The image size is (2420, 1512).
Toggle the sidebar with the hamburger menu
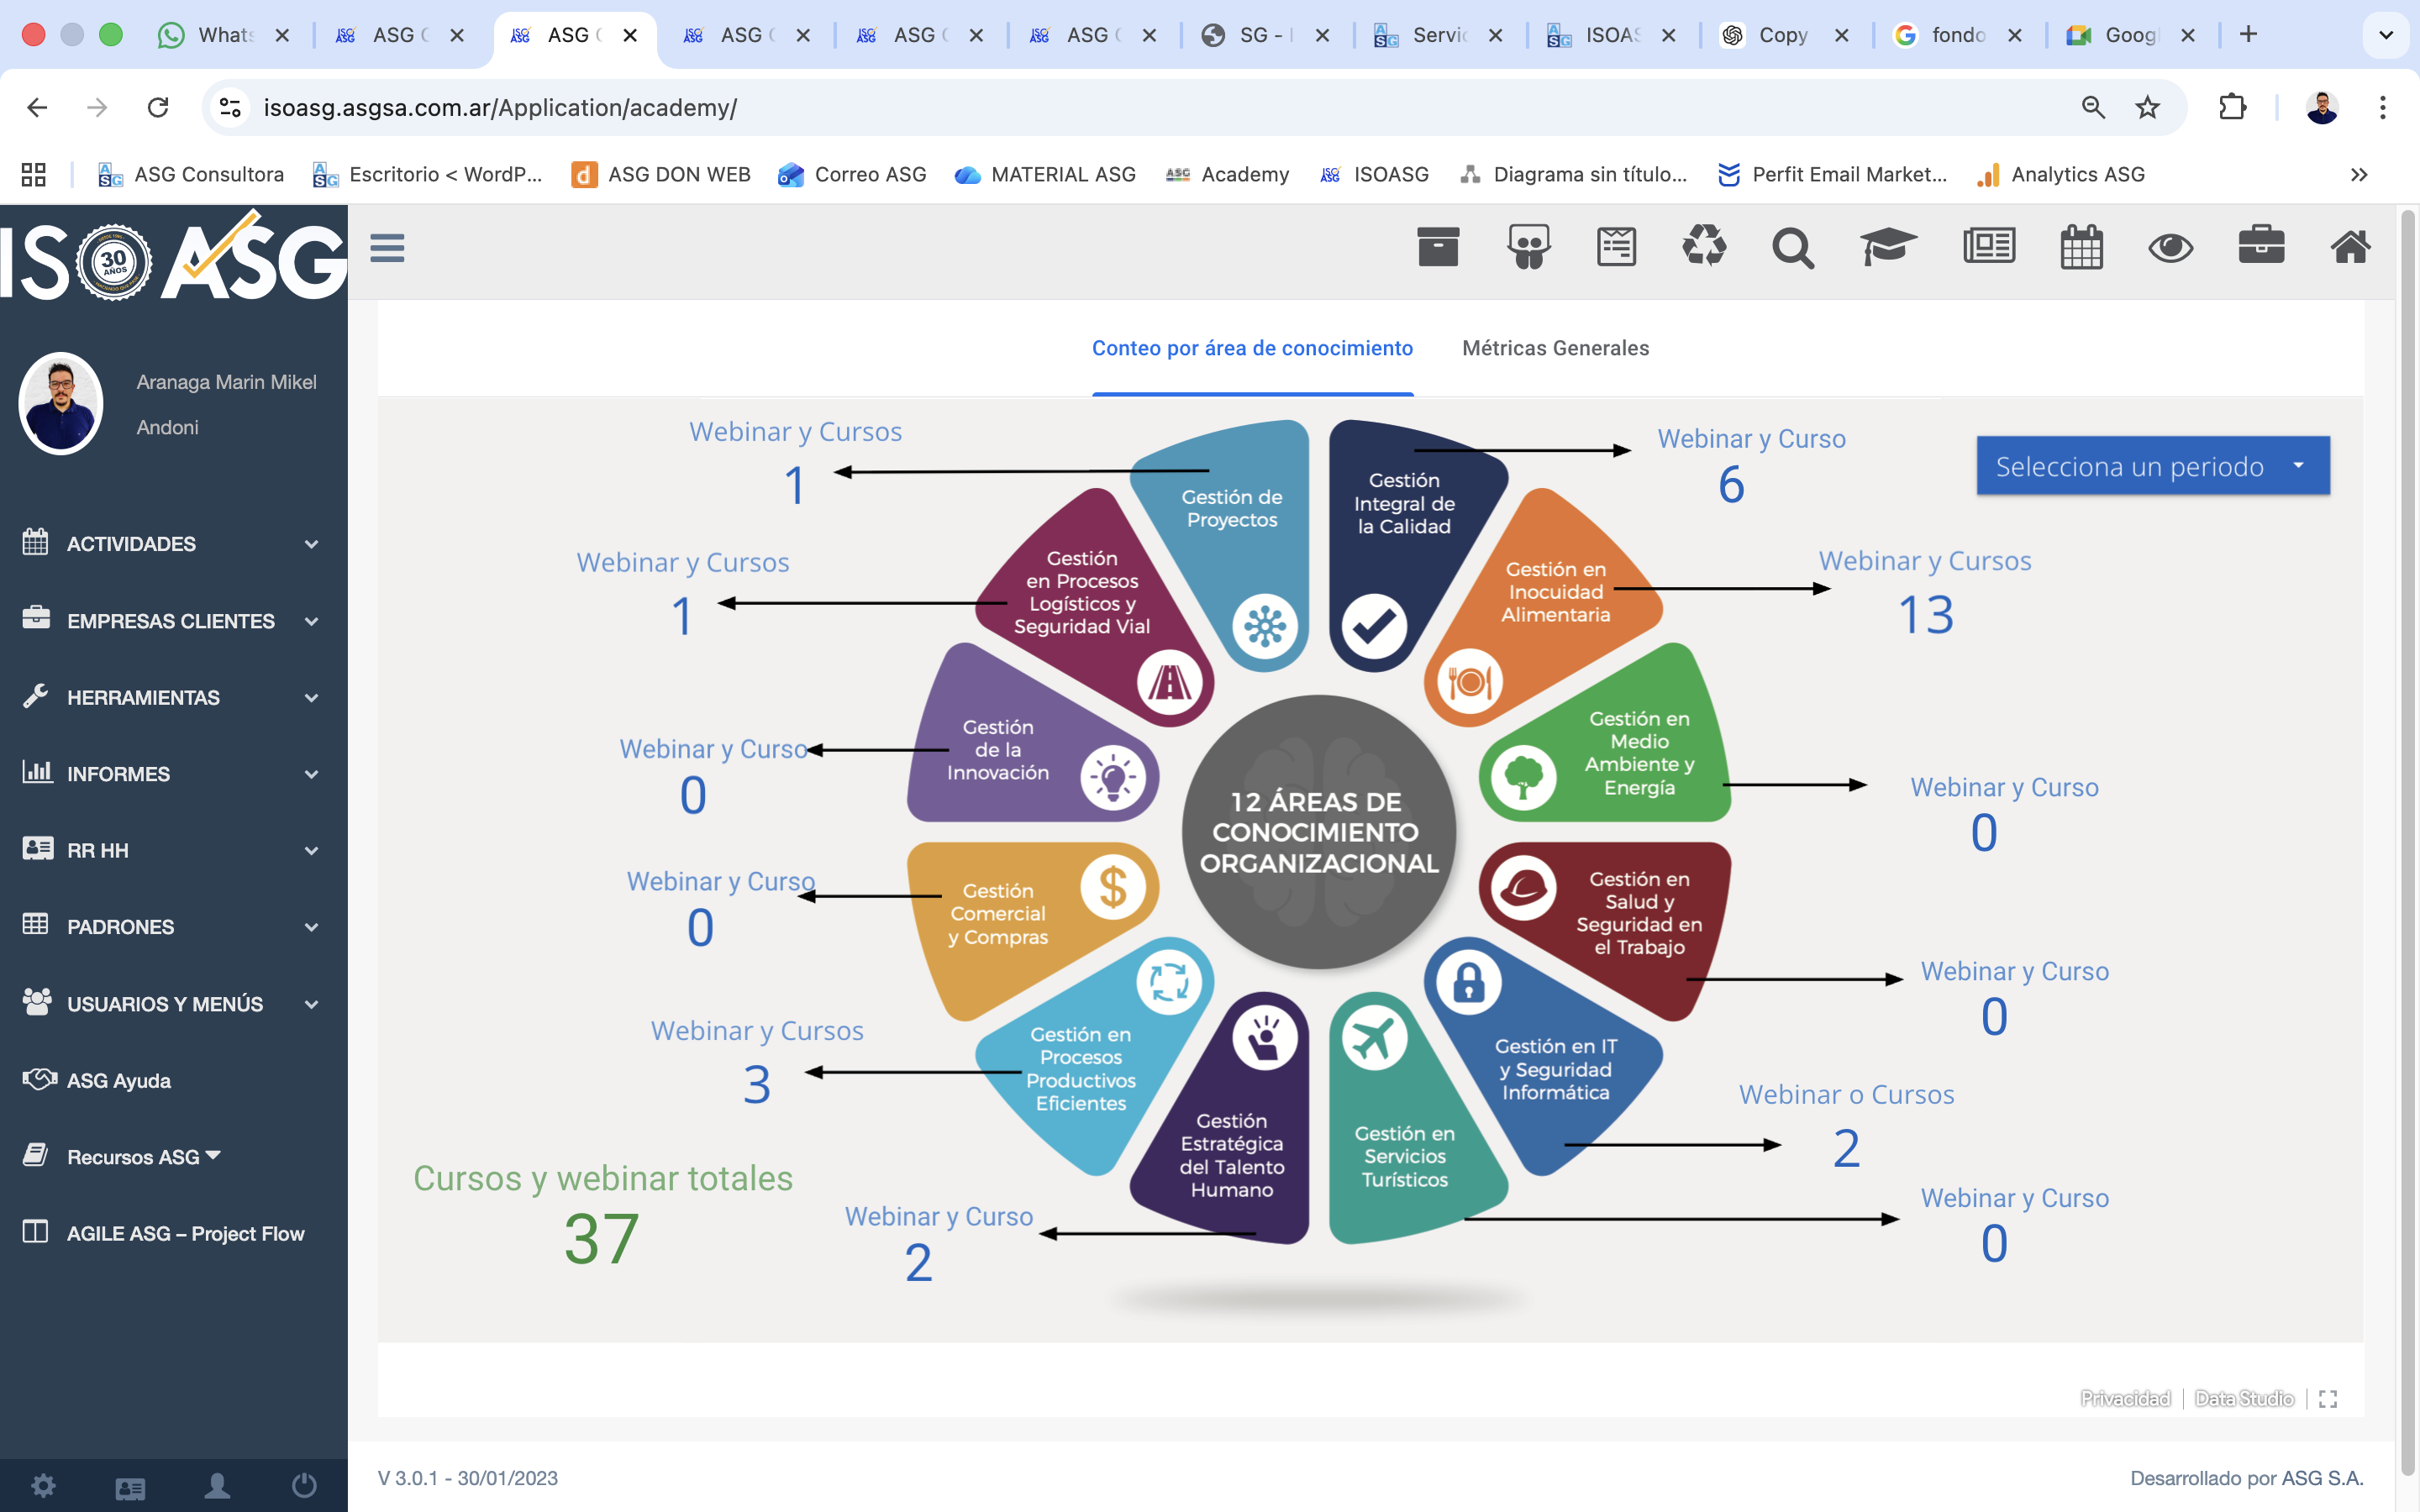388,246
